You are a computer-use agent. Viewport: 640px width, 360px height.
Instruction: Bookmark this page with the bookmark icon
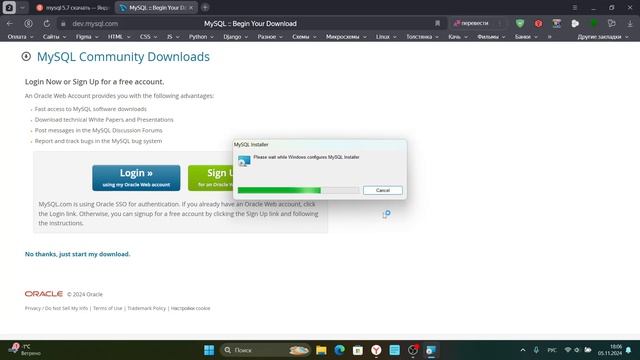(x=438, y=23)
